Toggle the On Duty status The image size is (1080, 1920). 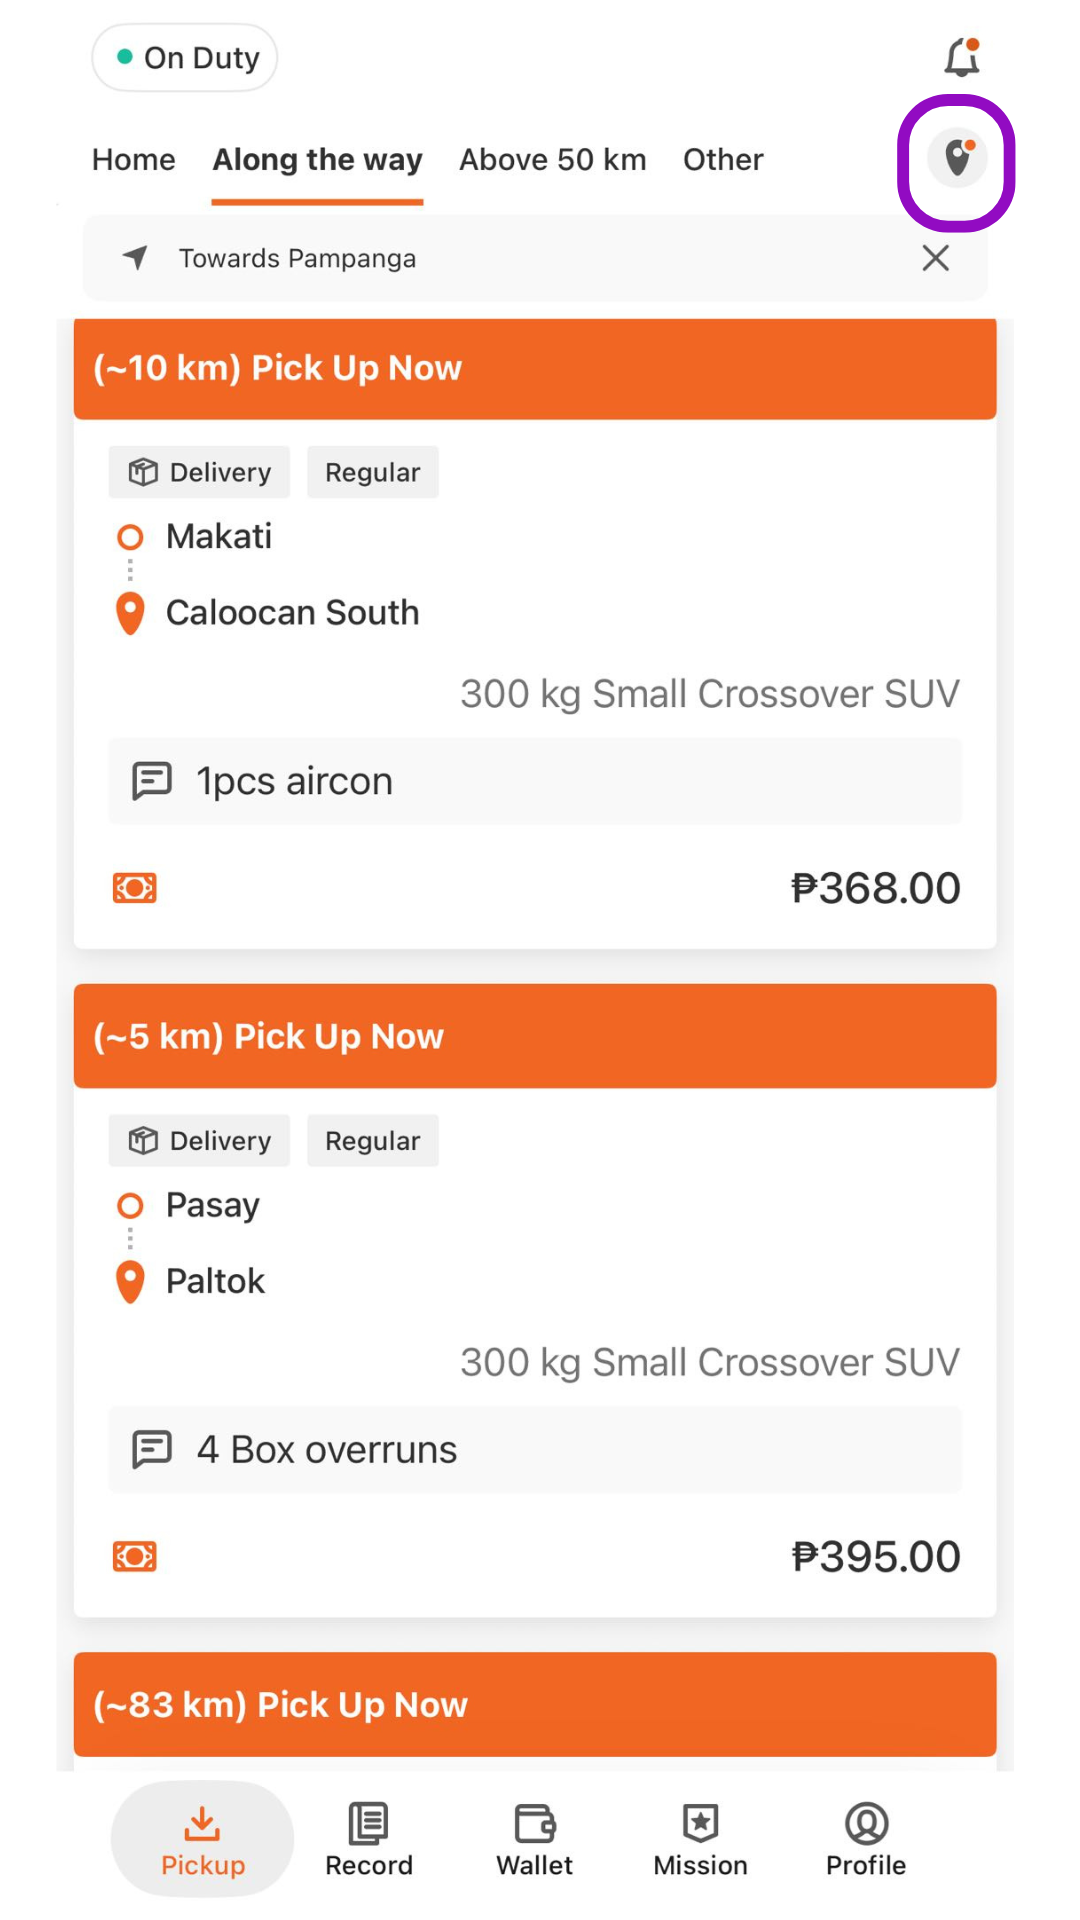tap(185, 58)
